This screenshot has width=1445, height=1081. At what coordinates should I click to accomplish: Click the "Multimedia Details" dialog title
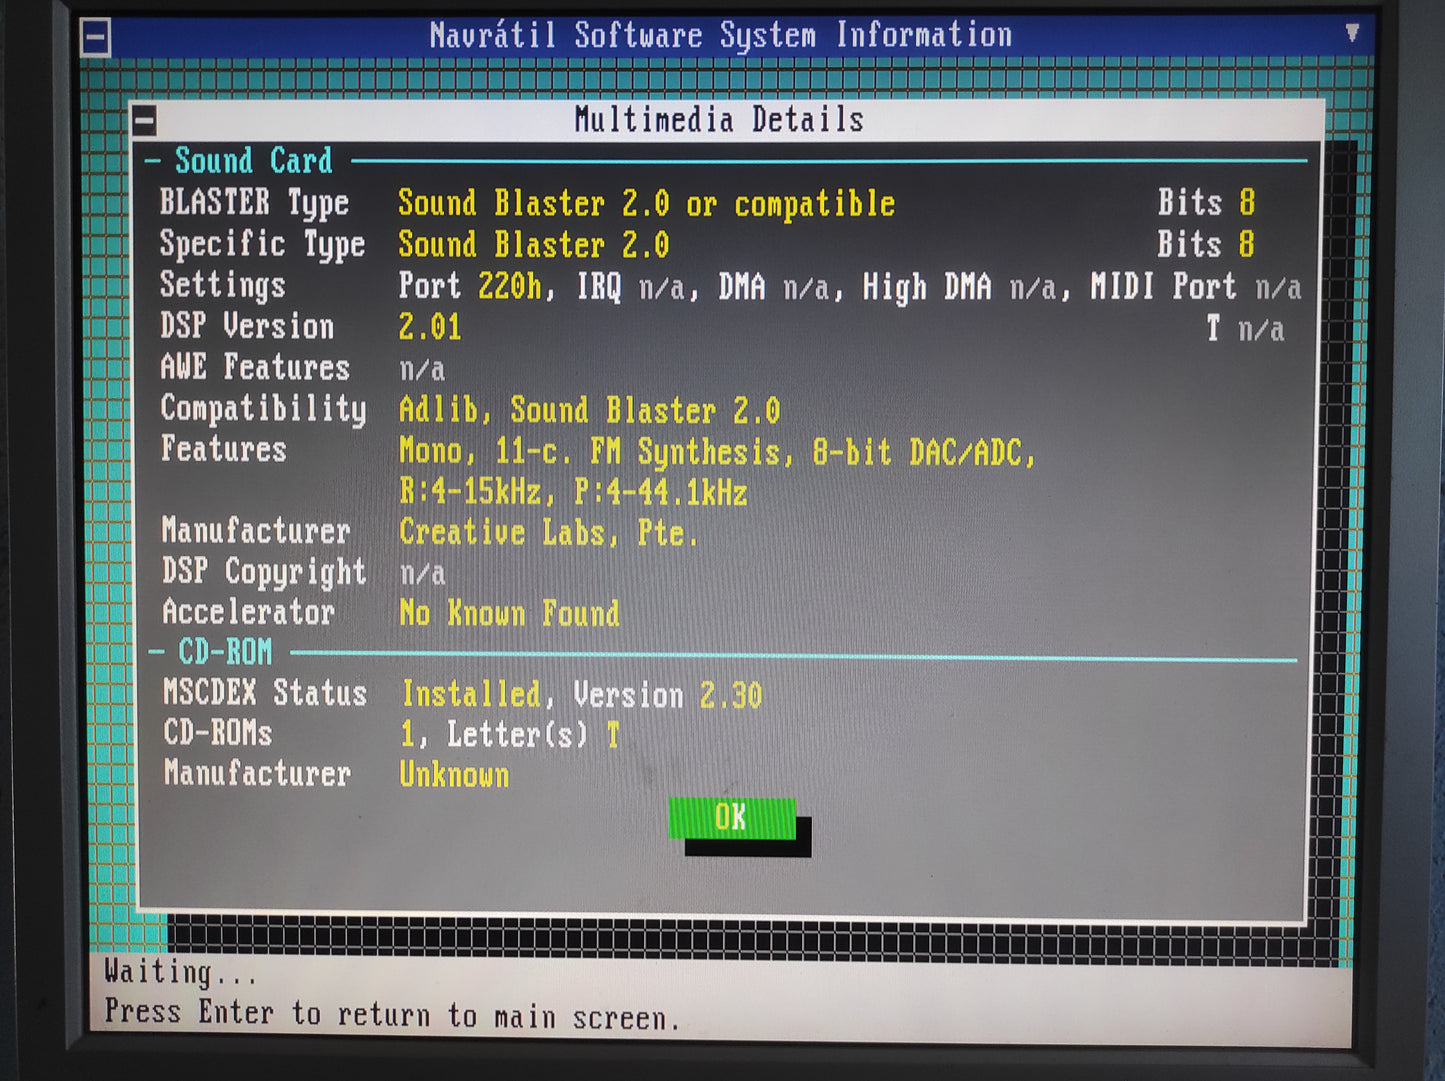click(719, 120)
